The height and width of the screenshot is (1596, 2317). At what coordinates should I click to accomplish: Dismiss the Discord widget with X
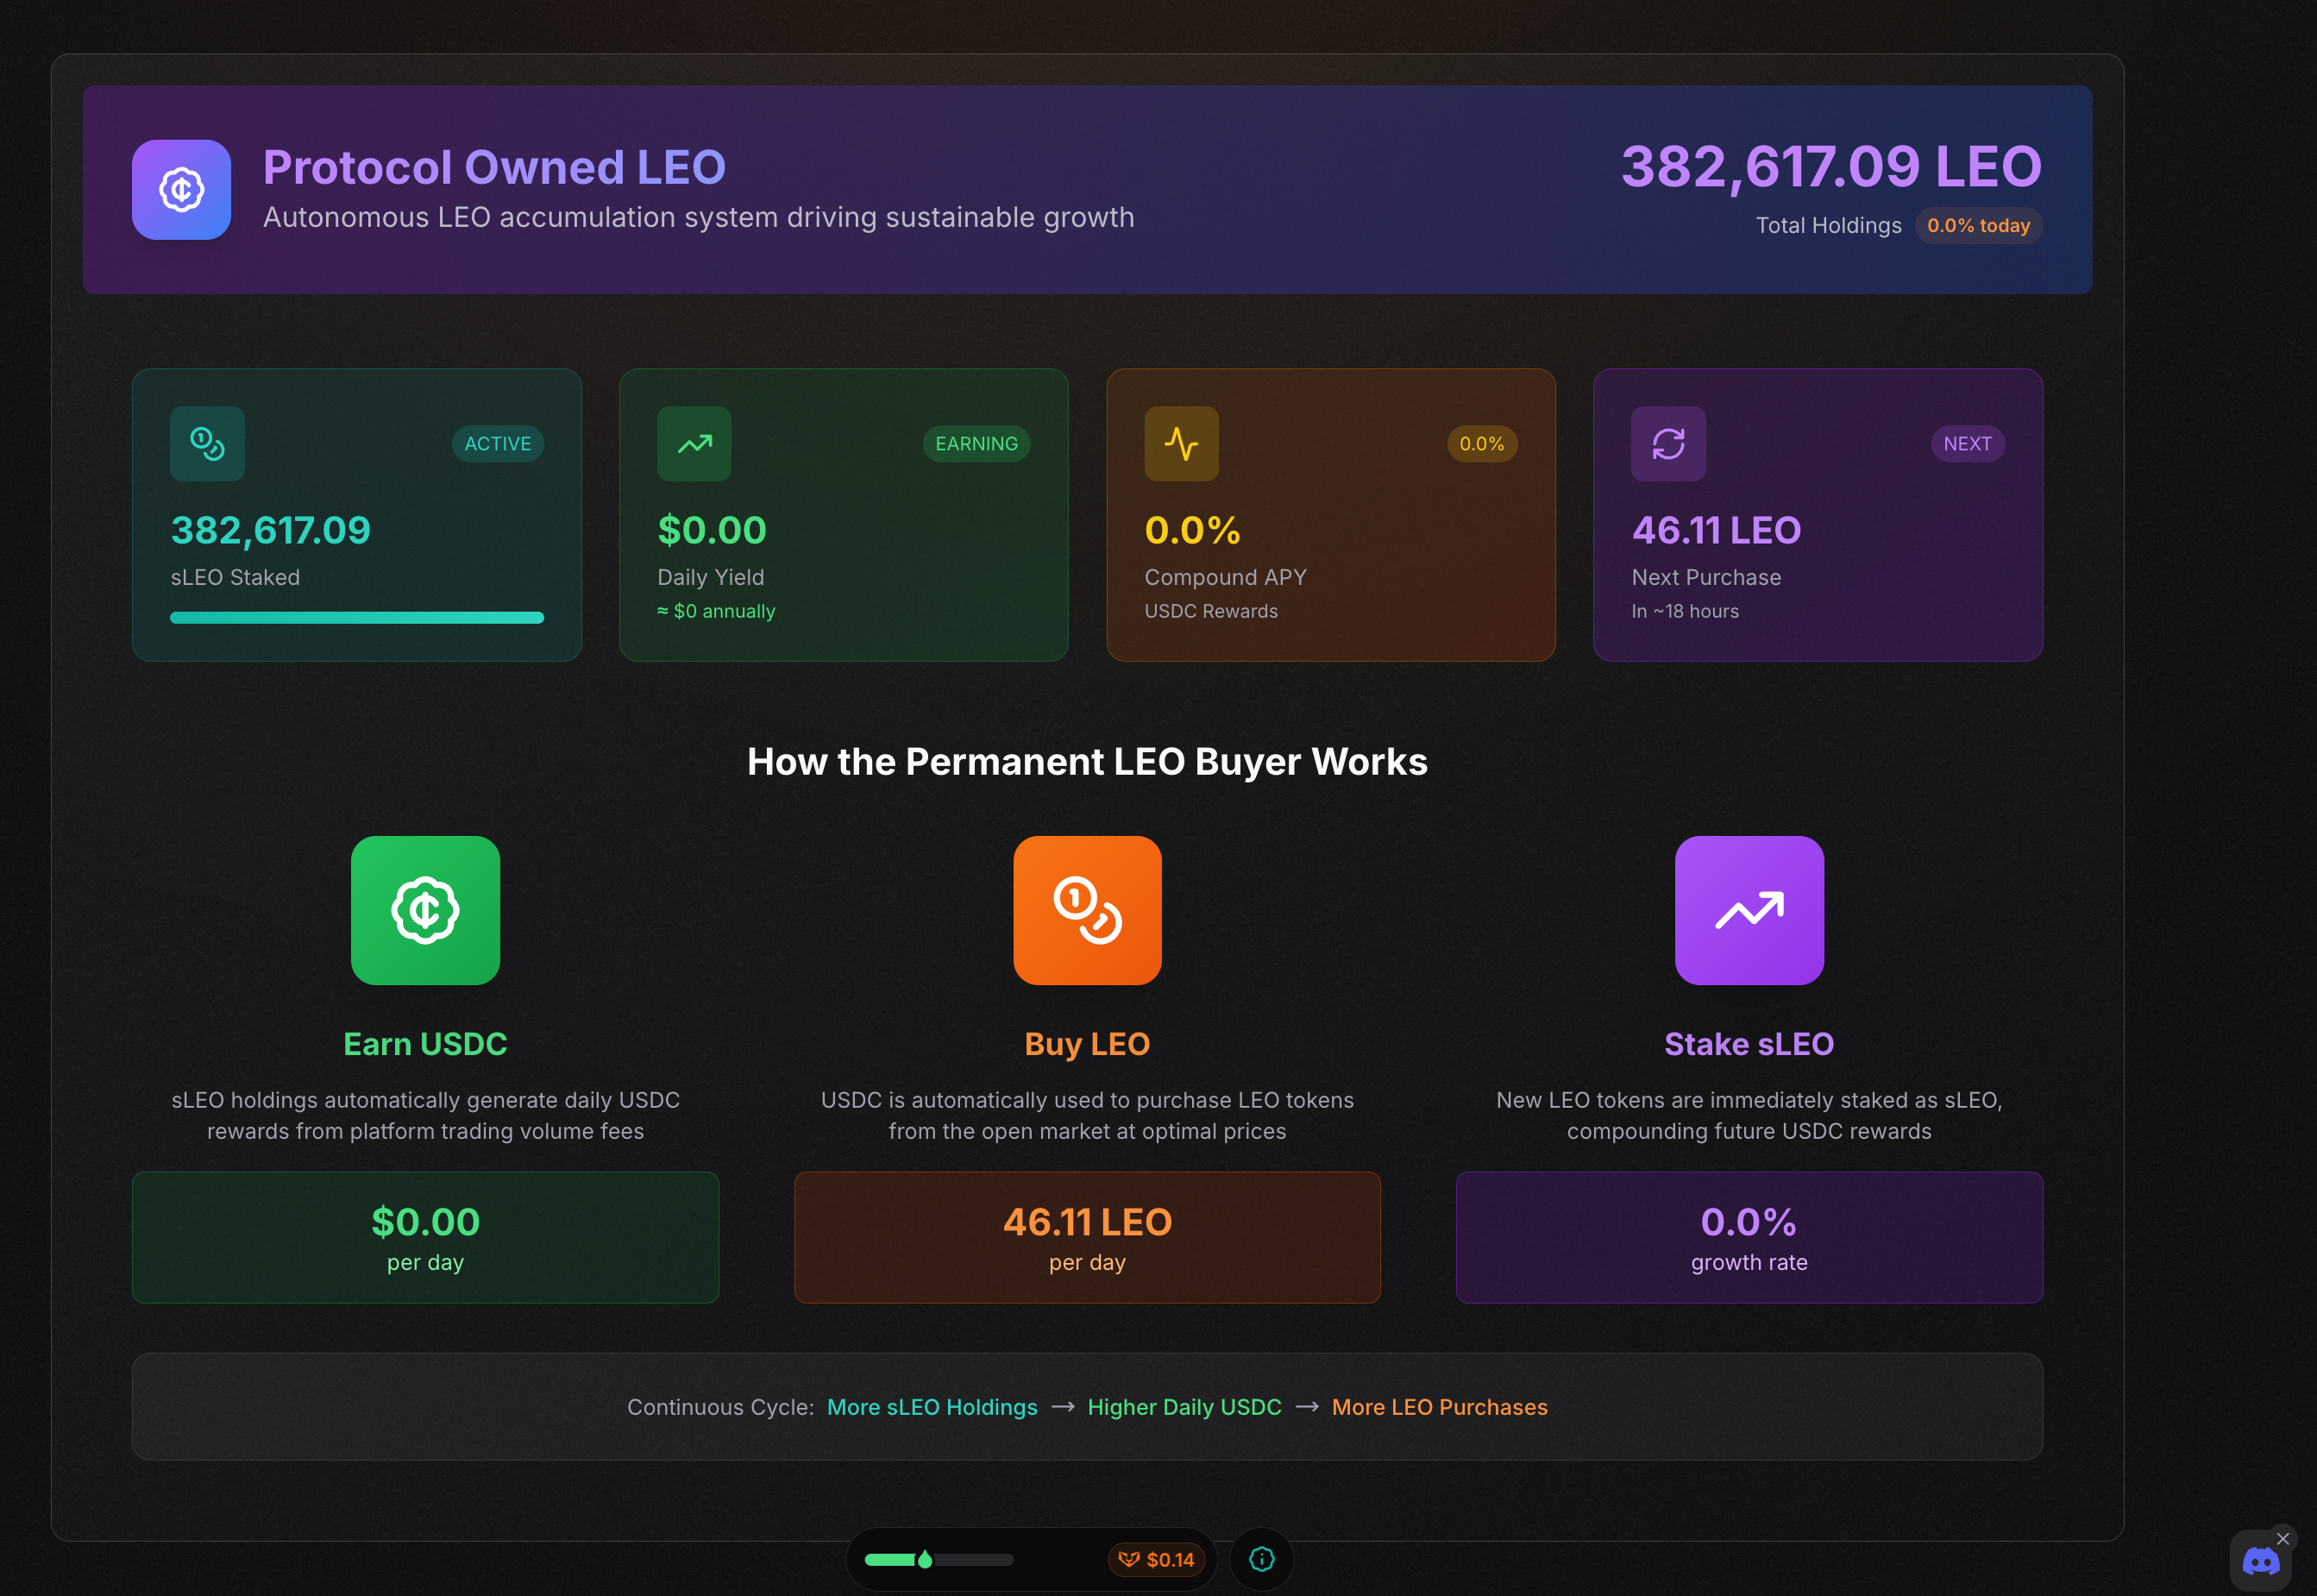tap(2282, 1538)
